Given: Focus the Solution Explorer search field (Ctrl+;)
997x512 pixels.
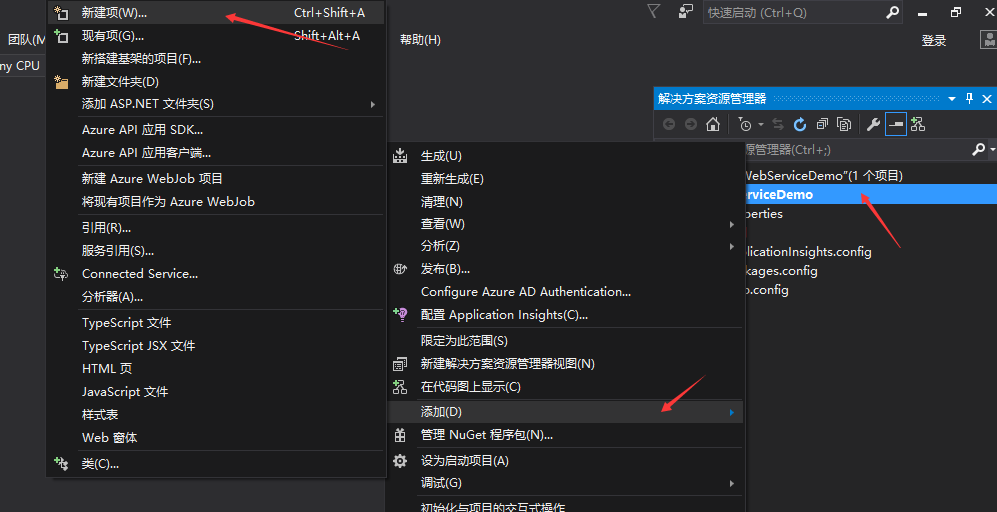Looking at the screenshot, I should pyautogui.click(x=856, y=149).
